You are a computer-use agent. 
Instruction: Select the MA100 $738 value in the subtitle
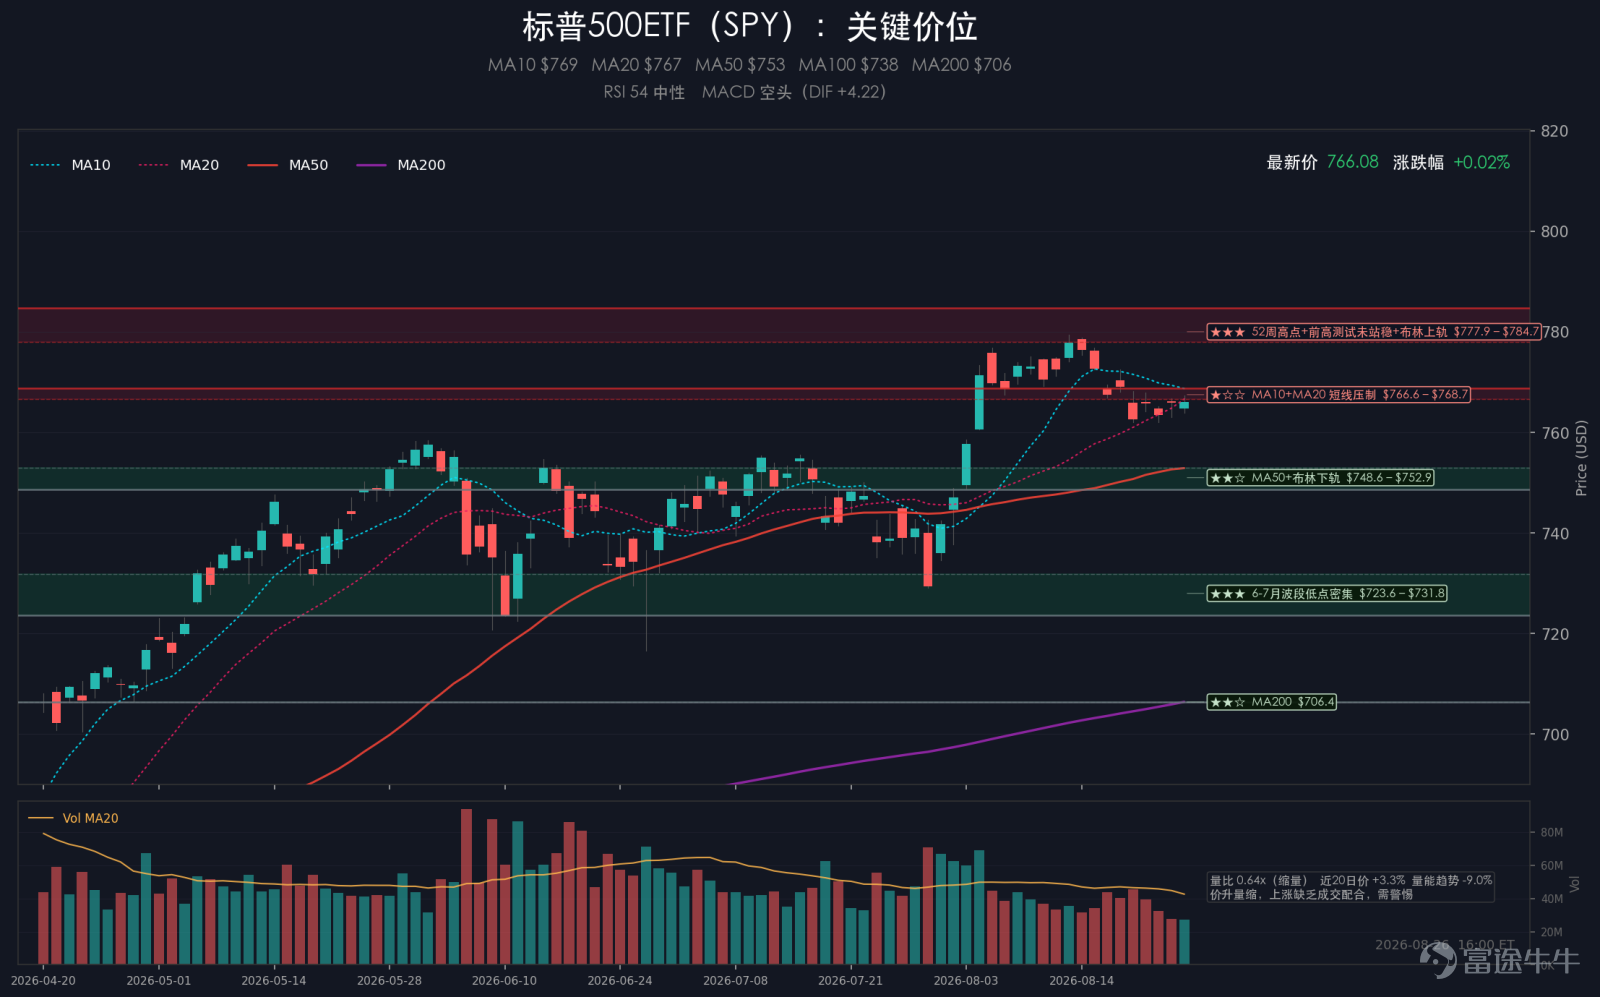click(848, 65)
